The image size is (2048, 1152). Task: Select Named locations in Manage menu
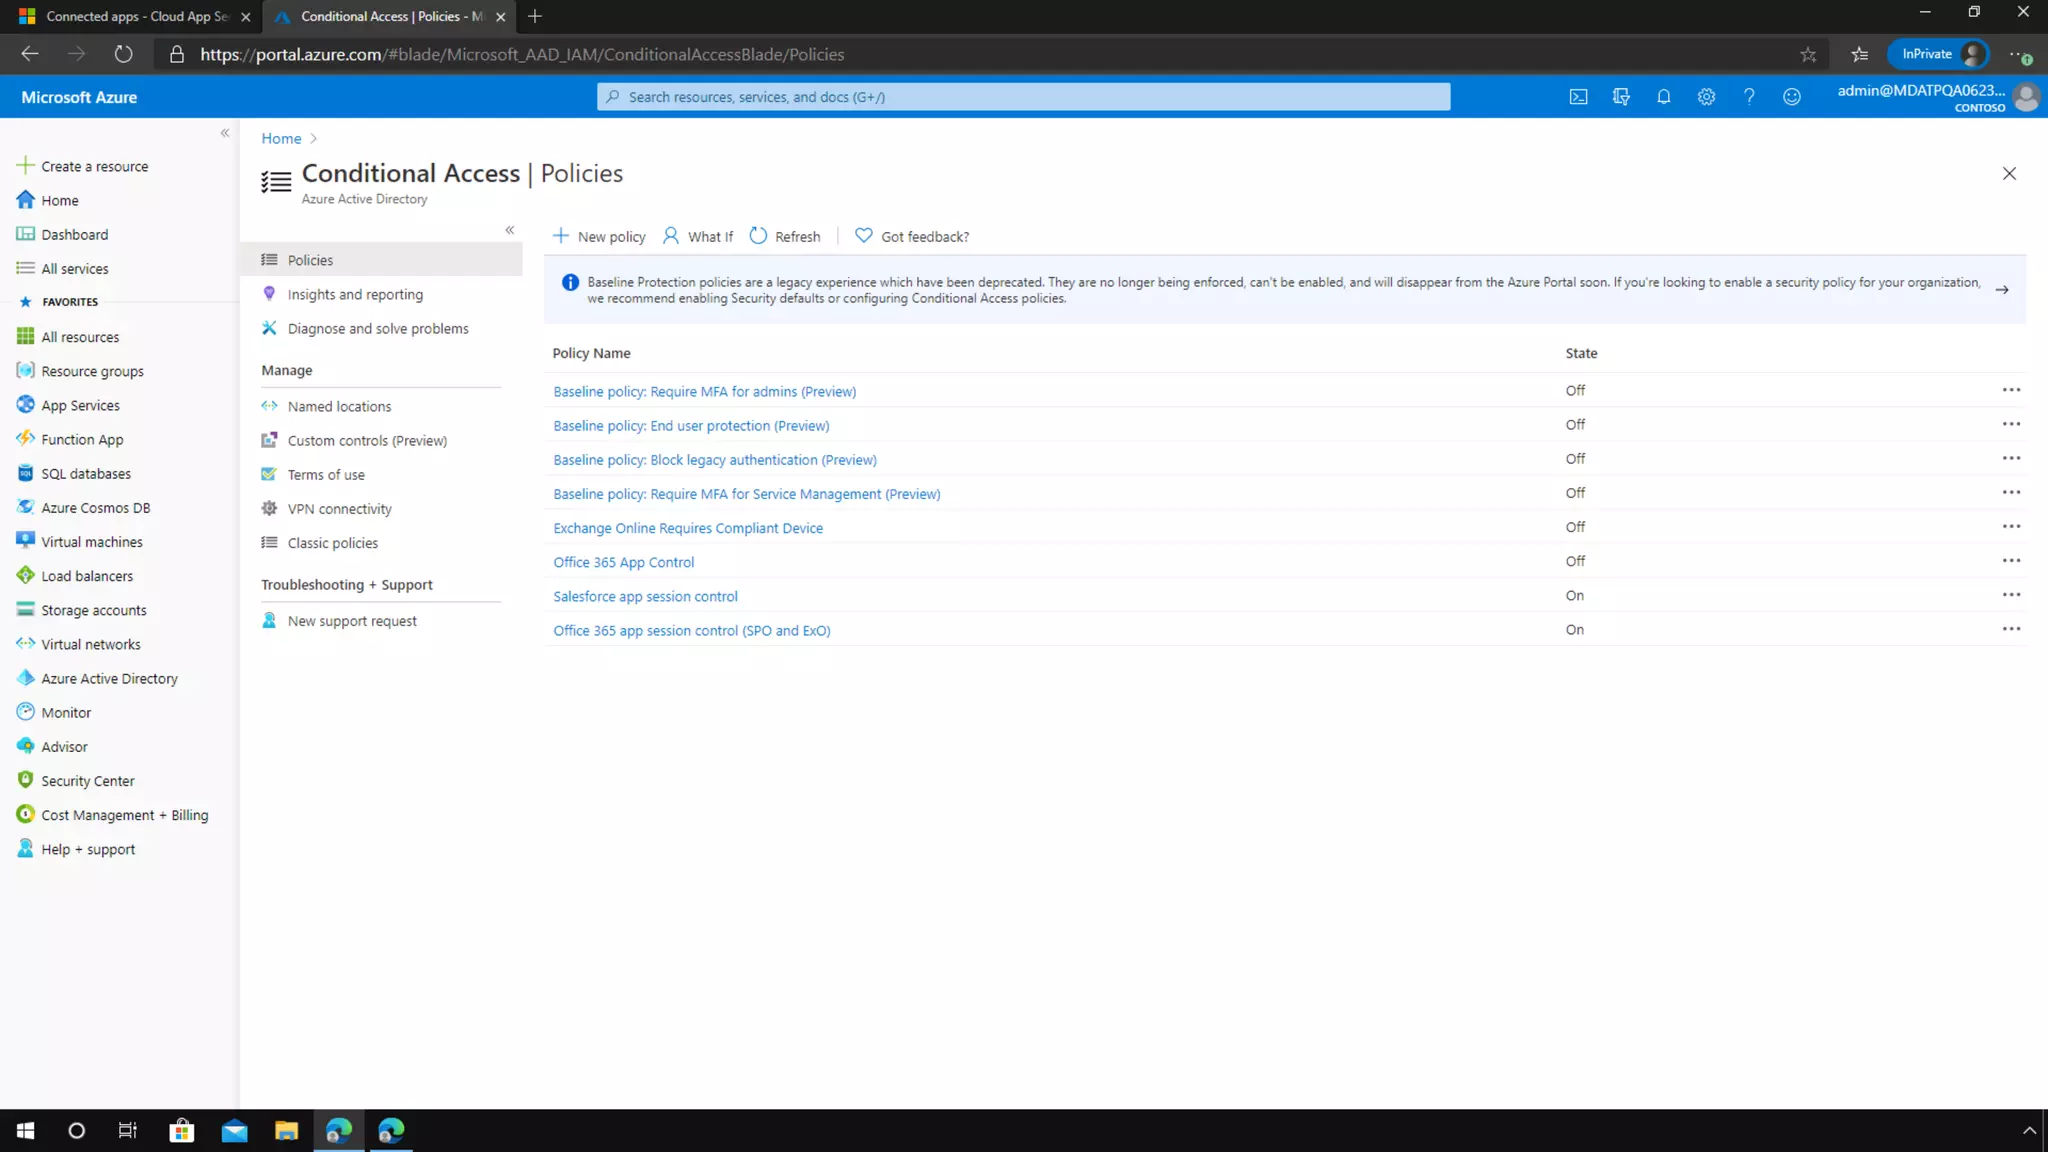339,406
